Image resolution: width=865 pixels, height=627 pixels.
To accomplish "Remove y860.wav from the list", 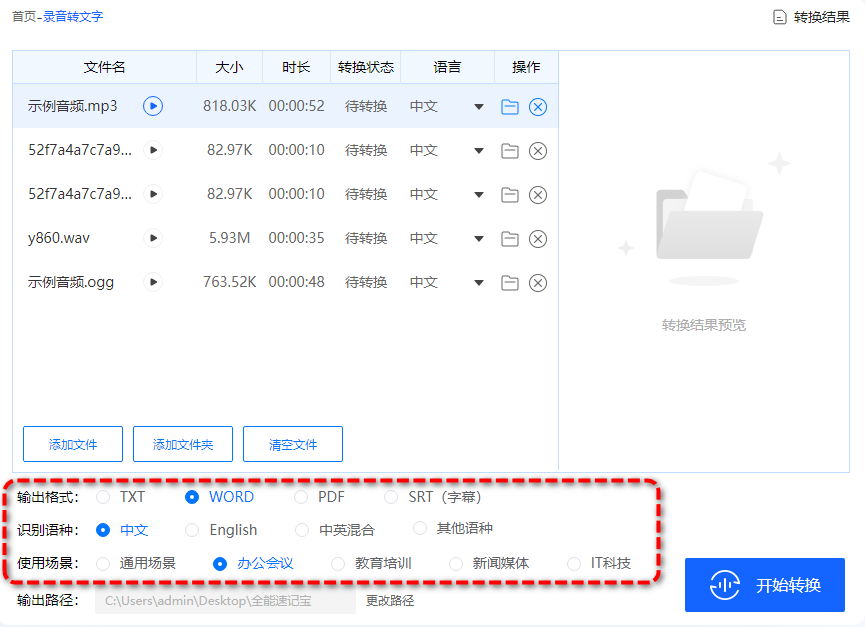I will (538, 239).
